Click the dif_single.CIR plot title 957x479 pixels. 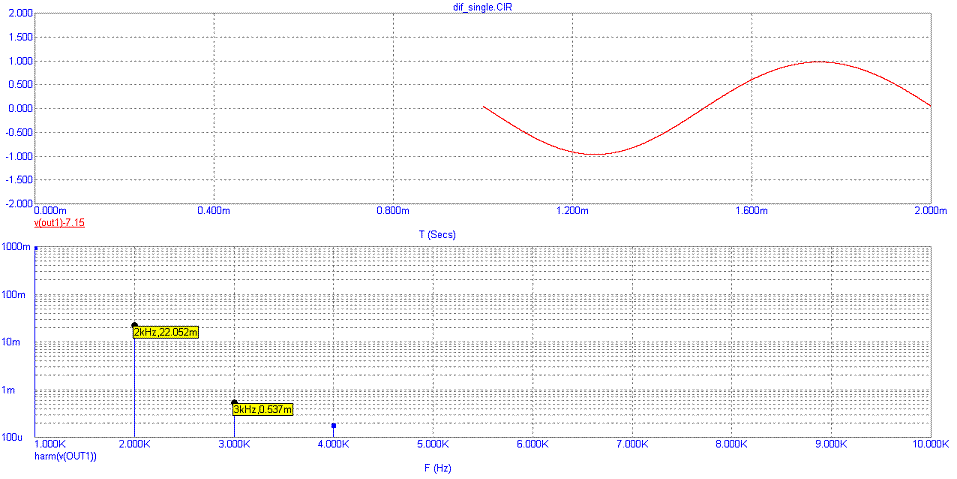[x=483, y=5]
